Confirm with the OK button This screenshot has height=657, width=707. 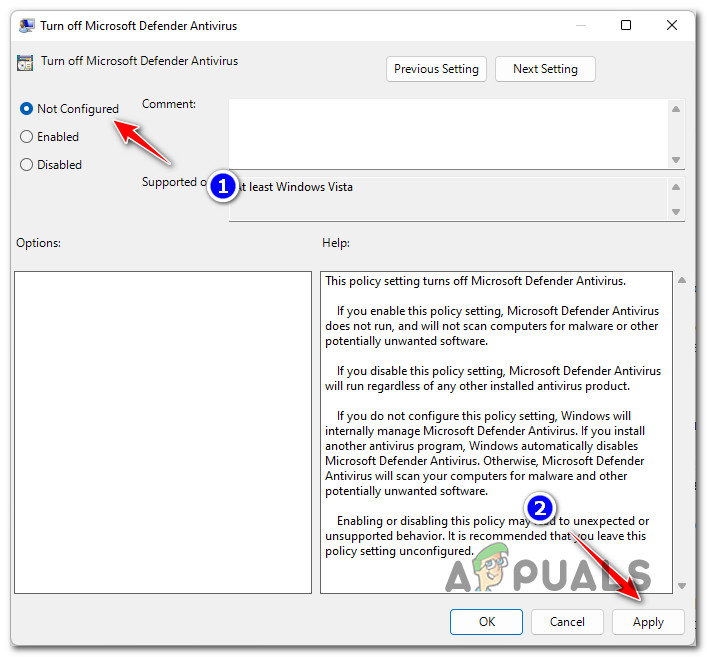487,622
